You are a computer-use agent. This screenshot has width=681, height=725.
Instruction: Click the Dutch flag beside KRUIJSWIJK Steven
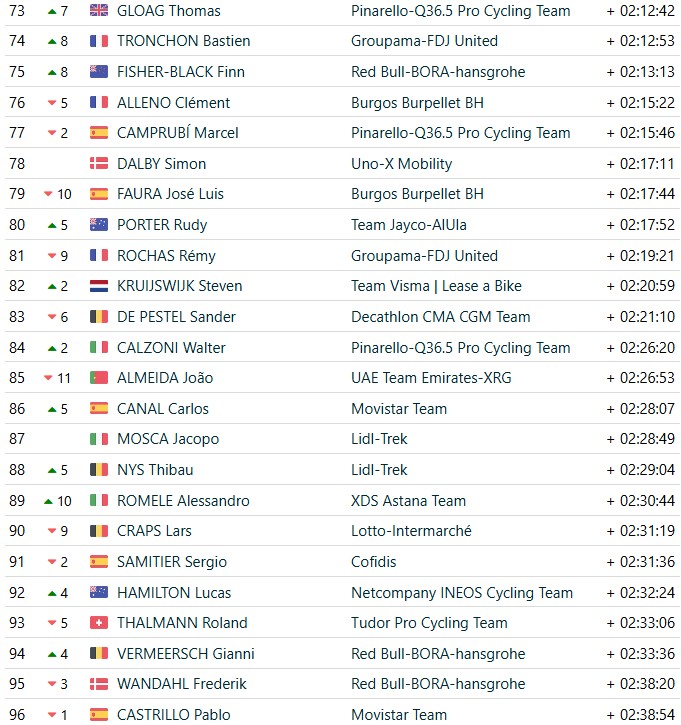point(98,286)
